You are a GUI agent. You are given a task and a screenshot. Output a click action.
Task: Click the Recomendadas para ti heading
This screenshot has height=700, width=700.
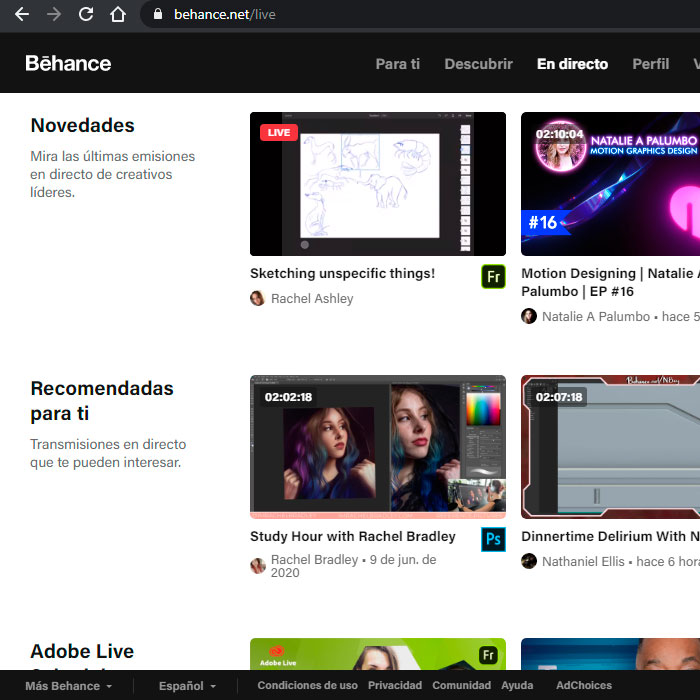102,401
